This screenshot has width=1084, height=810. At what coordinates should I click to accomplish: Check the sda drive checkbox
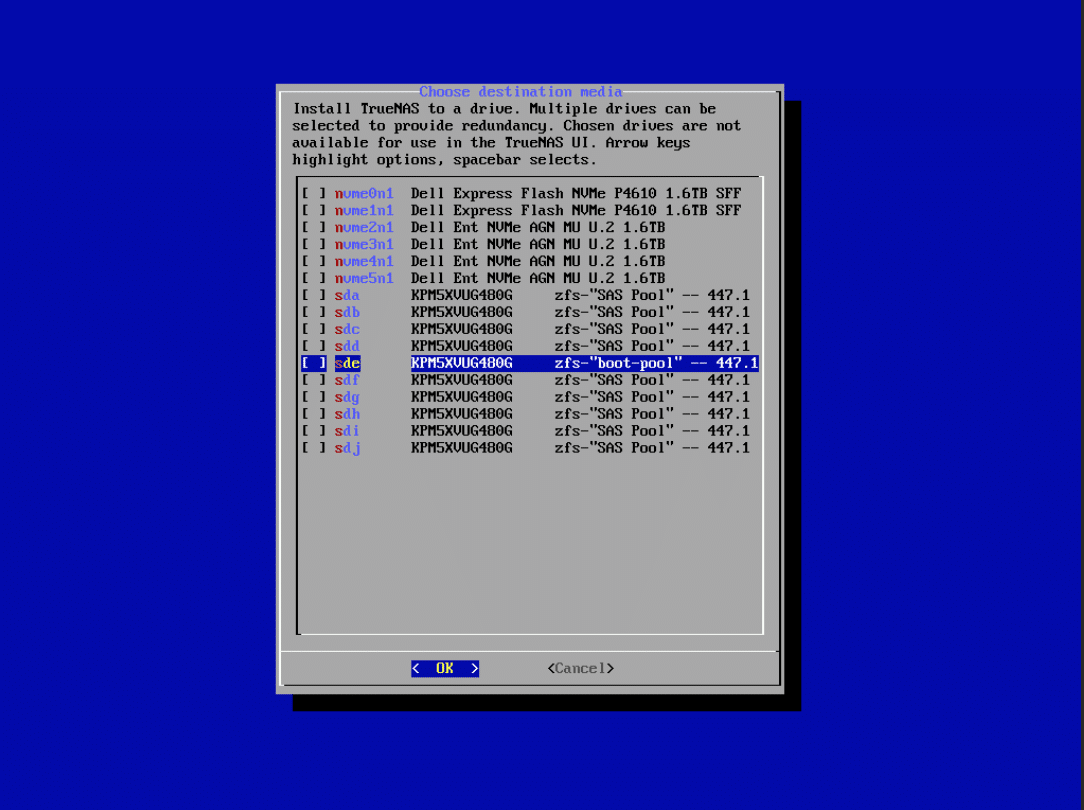(313, 295)
